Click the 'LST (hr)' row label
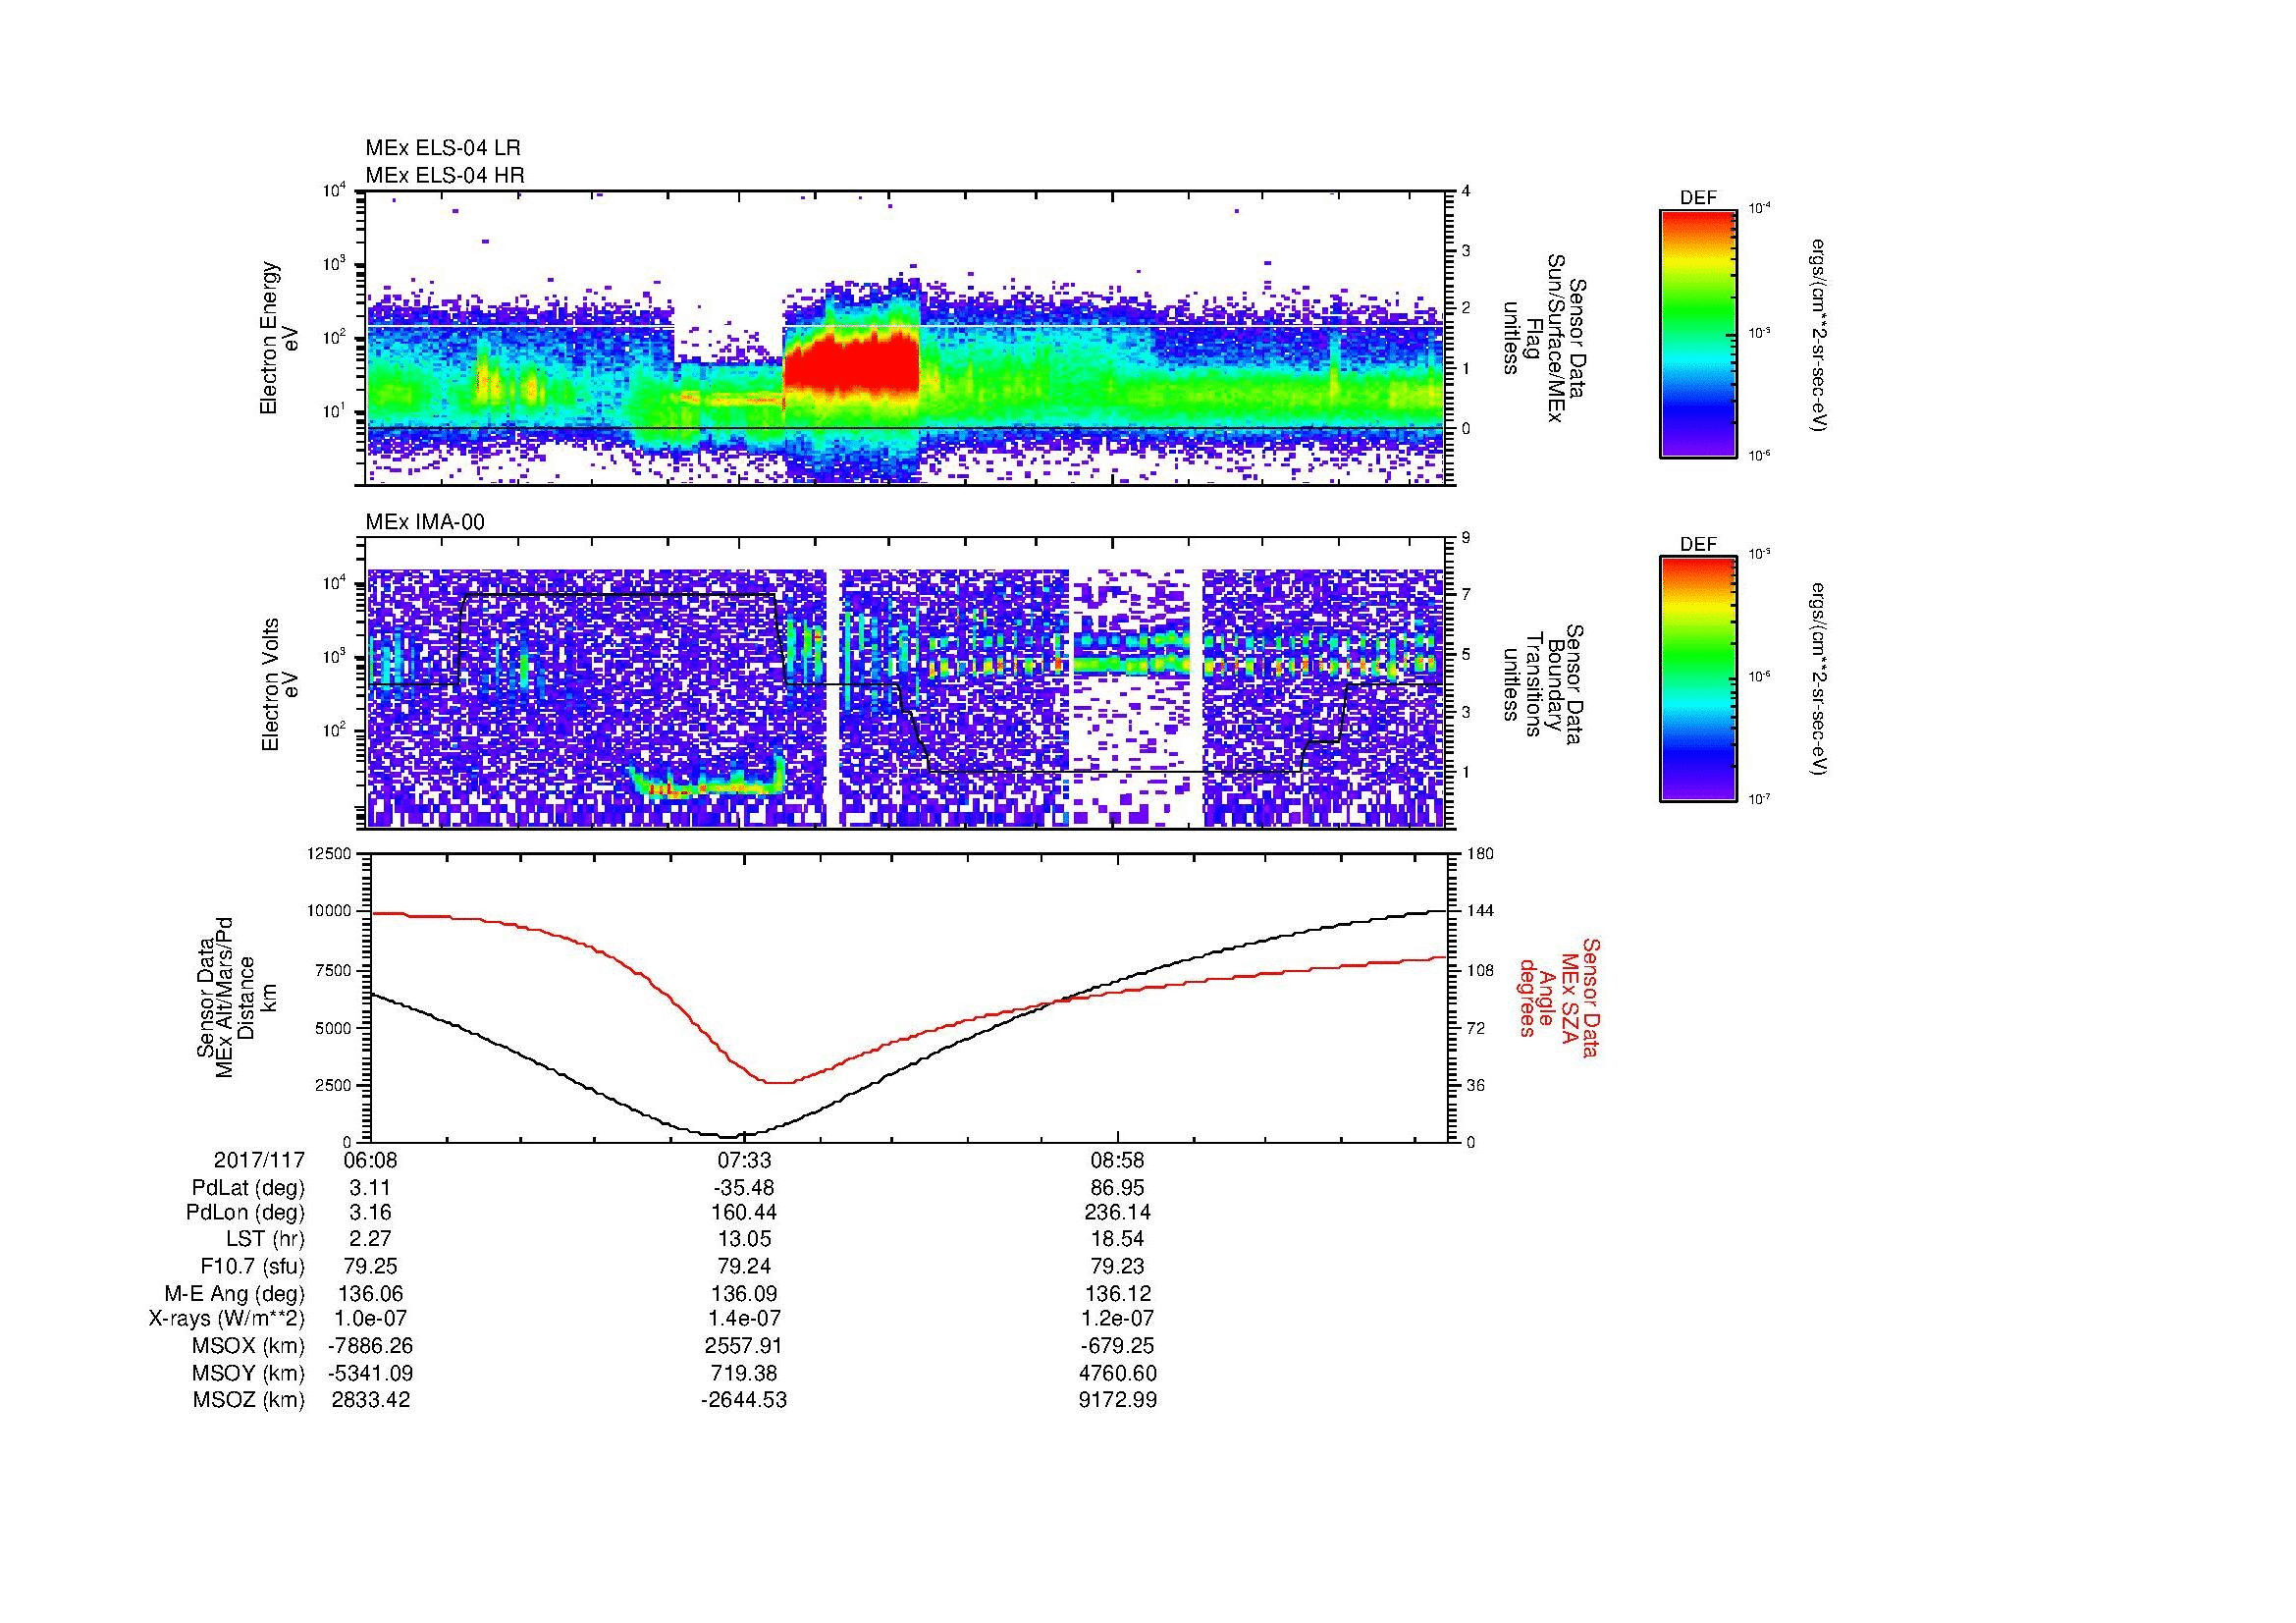The width and height of the screenshot is (2296, 1623). (x=265, y=1239)
